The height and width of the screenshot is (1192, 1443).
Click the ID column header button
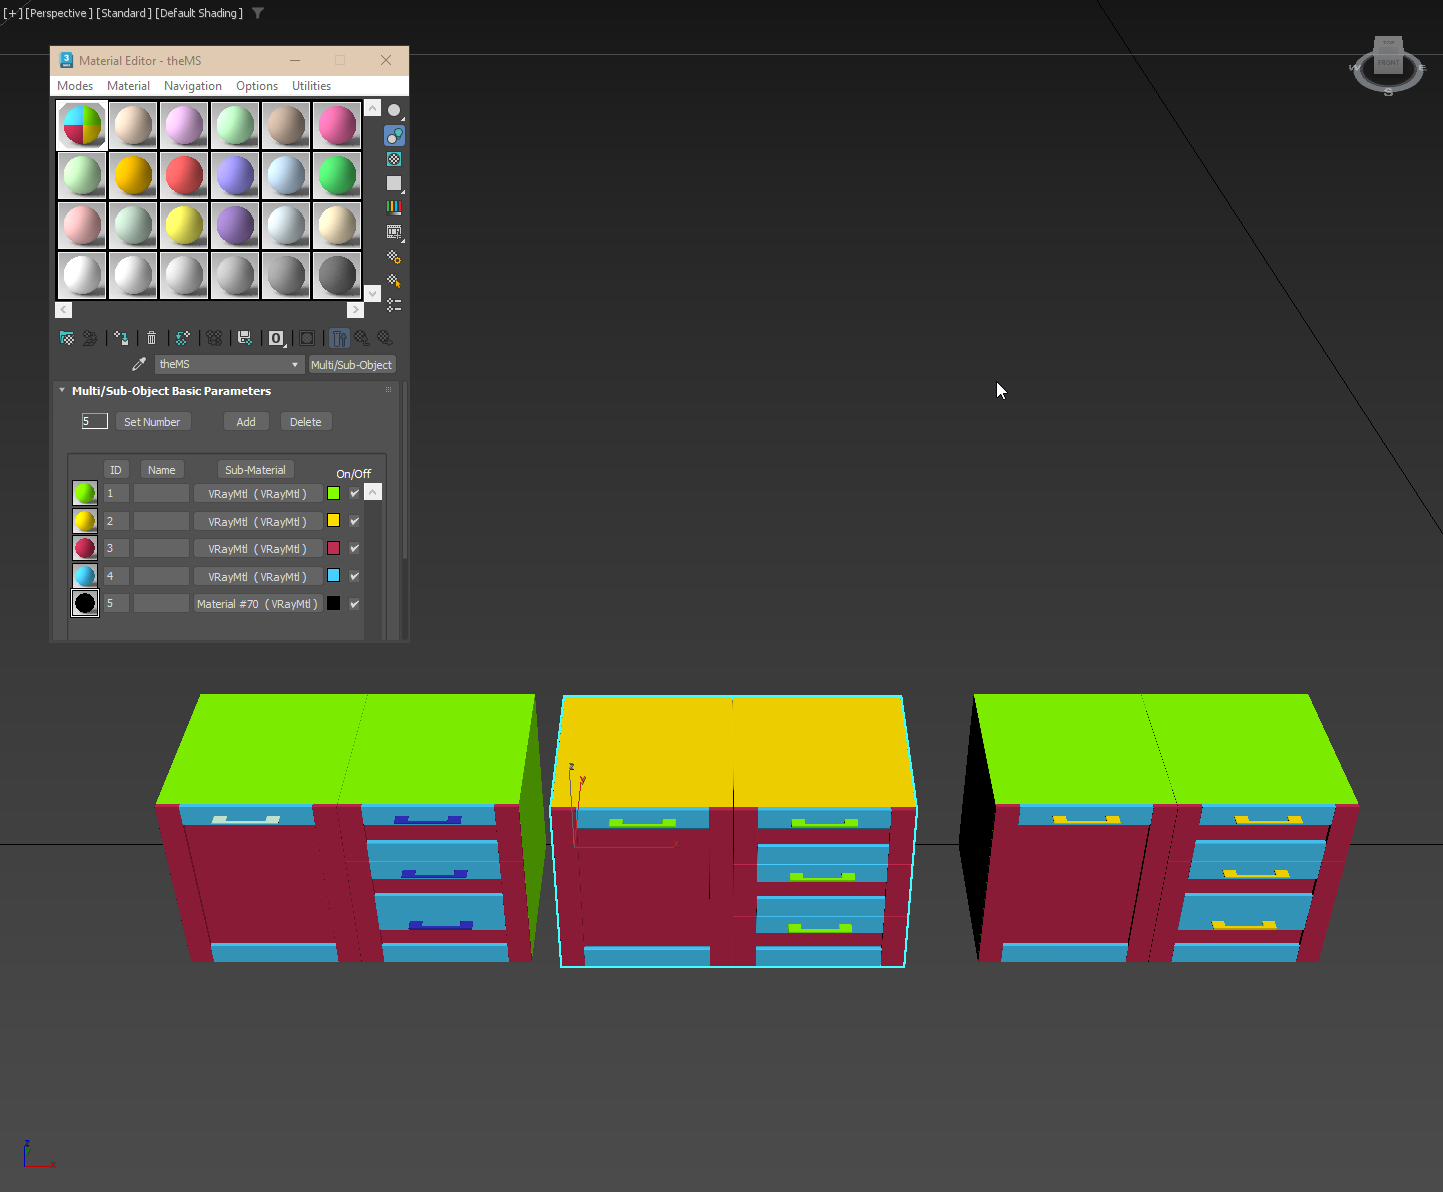click(x=116, y=470)
